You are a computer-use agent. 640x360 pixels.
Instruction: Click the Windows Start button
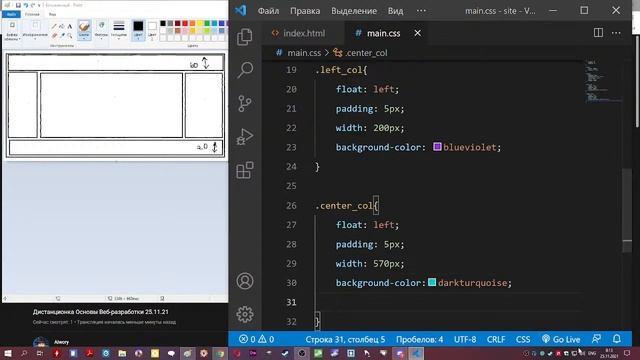point(7,353)
